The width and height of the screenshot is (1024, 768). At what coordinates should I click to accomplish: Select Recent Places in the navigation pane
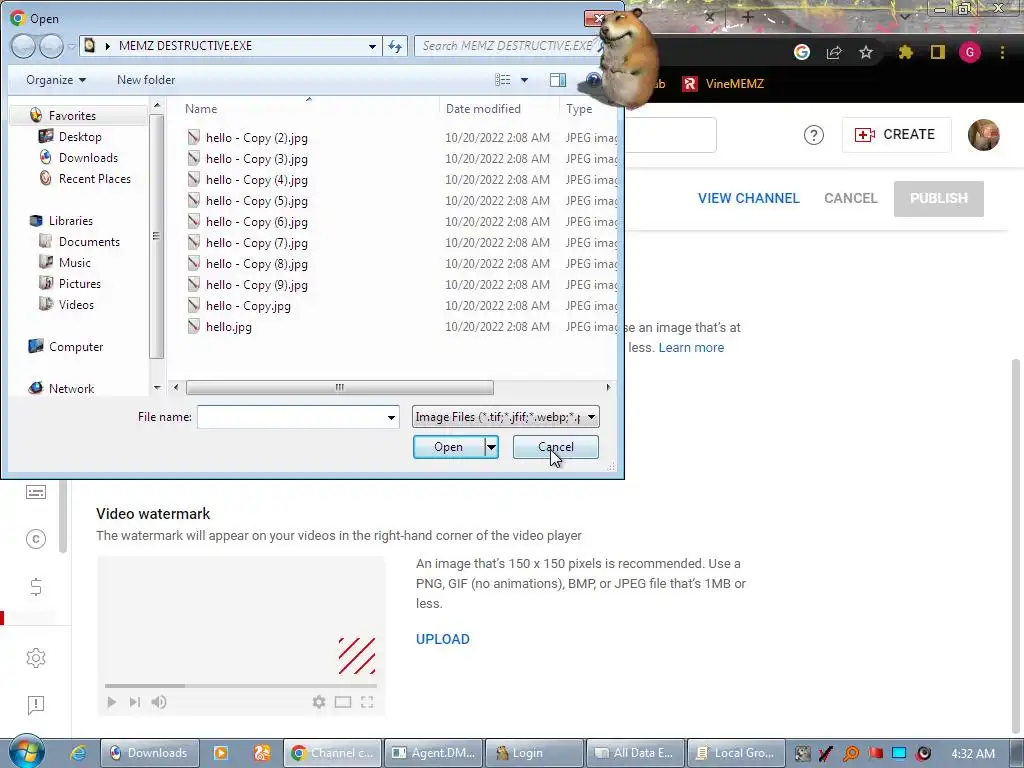(x=94, y=178)
